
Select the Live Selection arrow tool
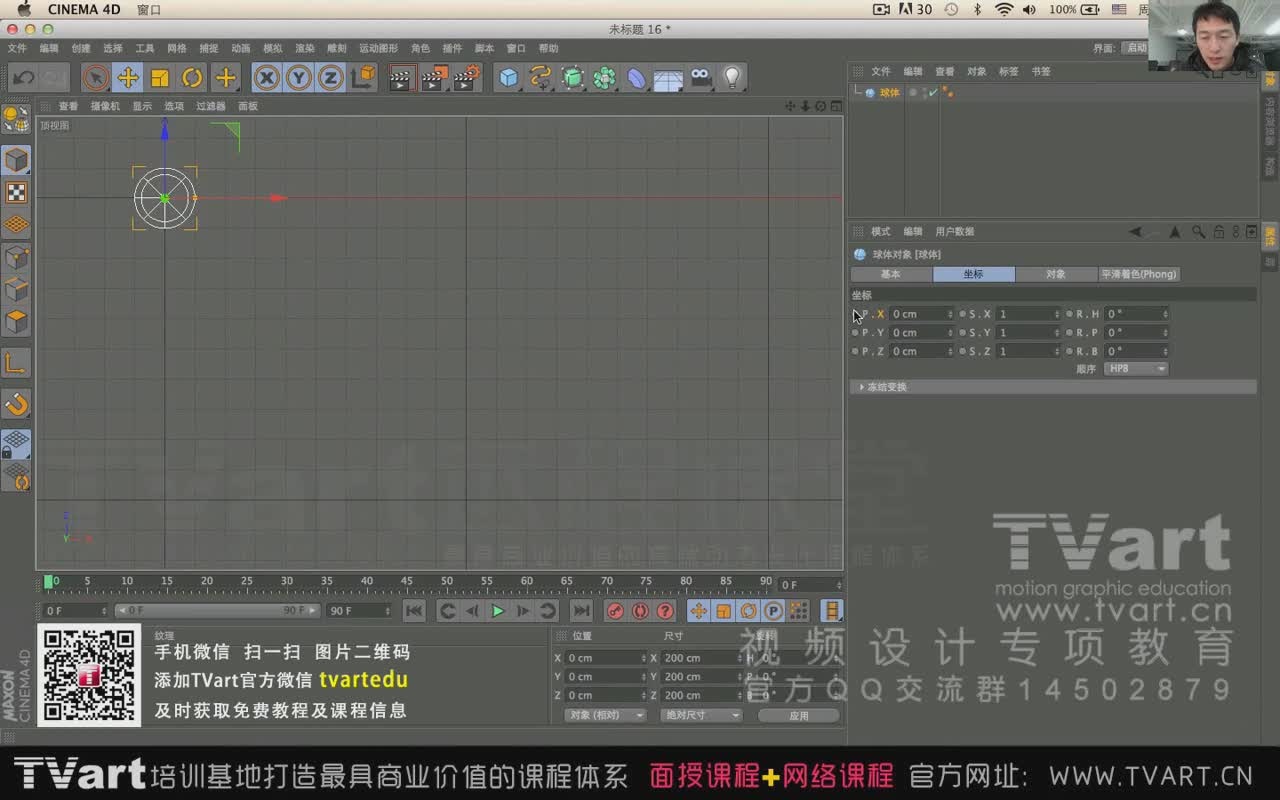96,78
